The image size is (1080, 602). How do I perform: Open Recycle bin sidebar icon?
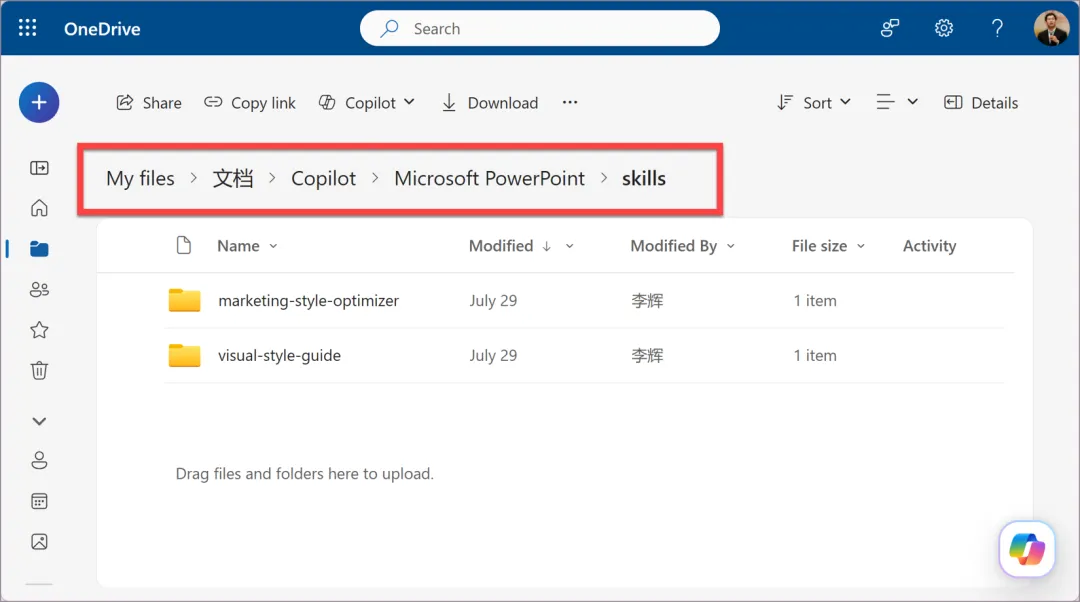coord(39,371)
